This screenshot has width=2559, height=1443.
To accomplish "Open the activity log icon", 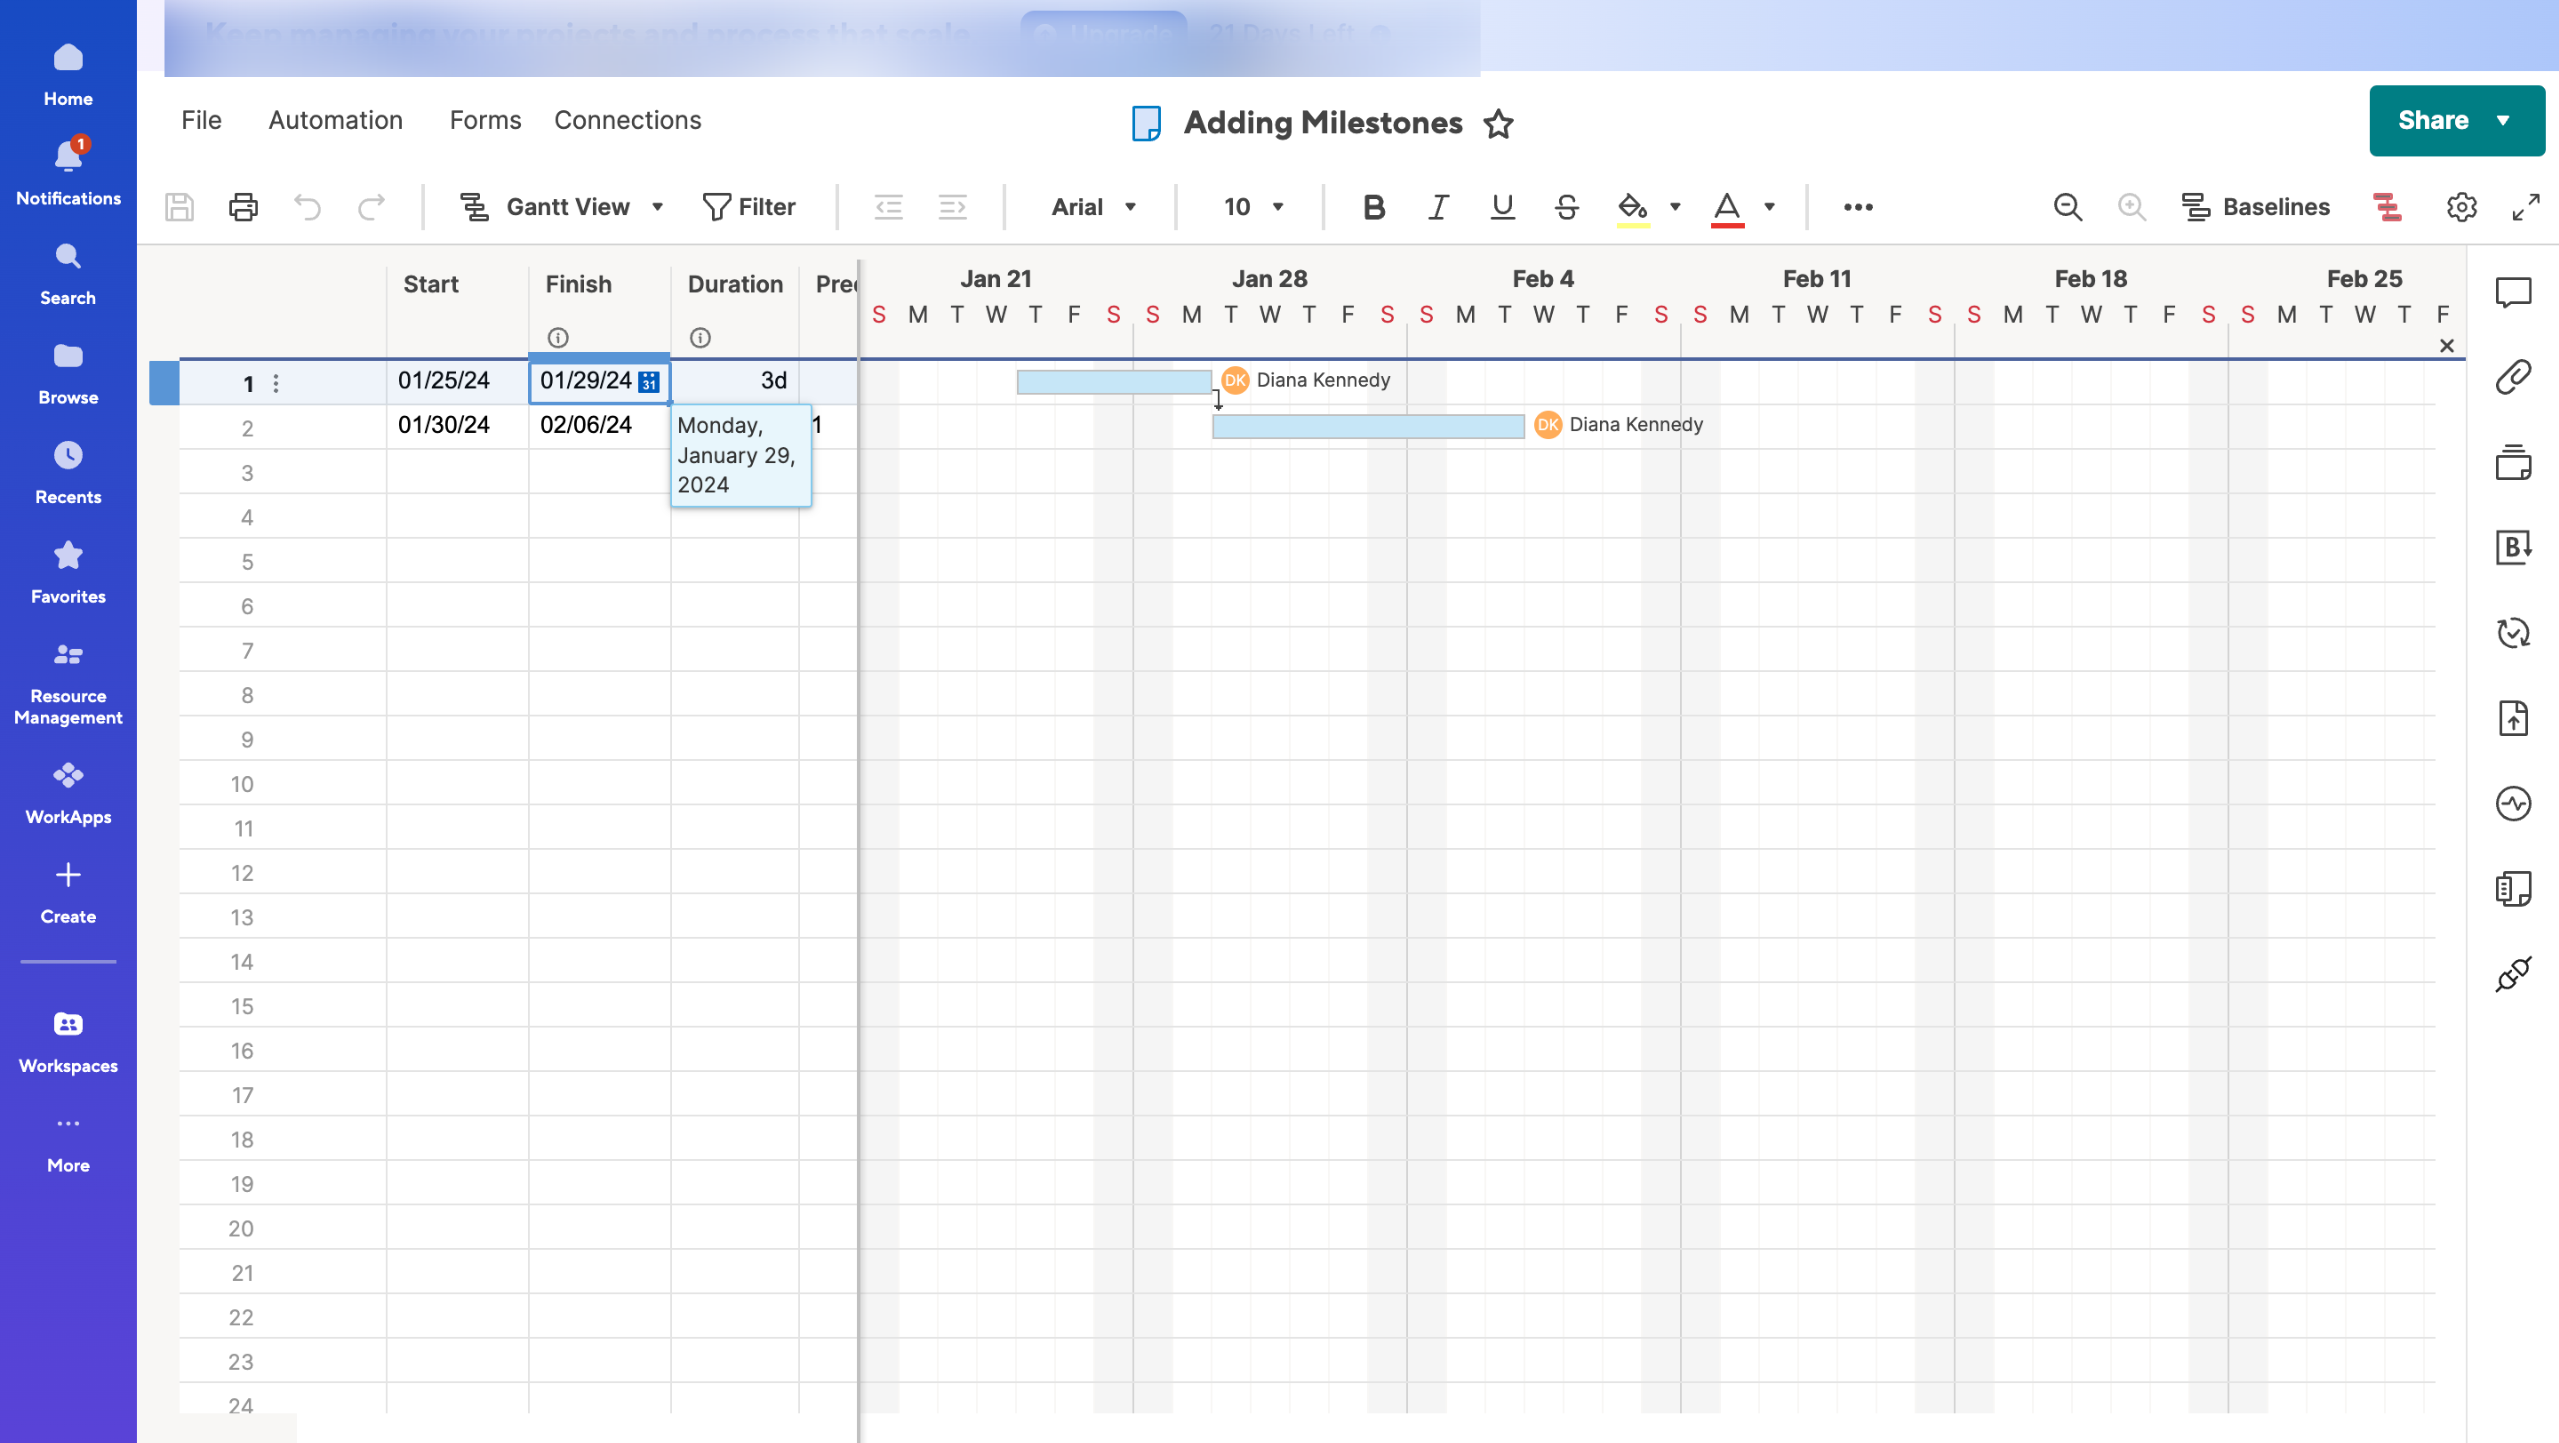I will click(x=2512, y=803).
